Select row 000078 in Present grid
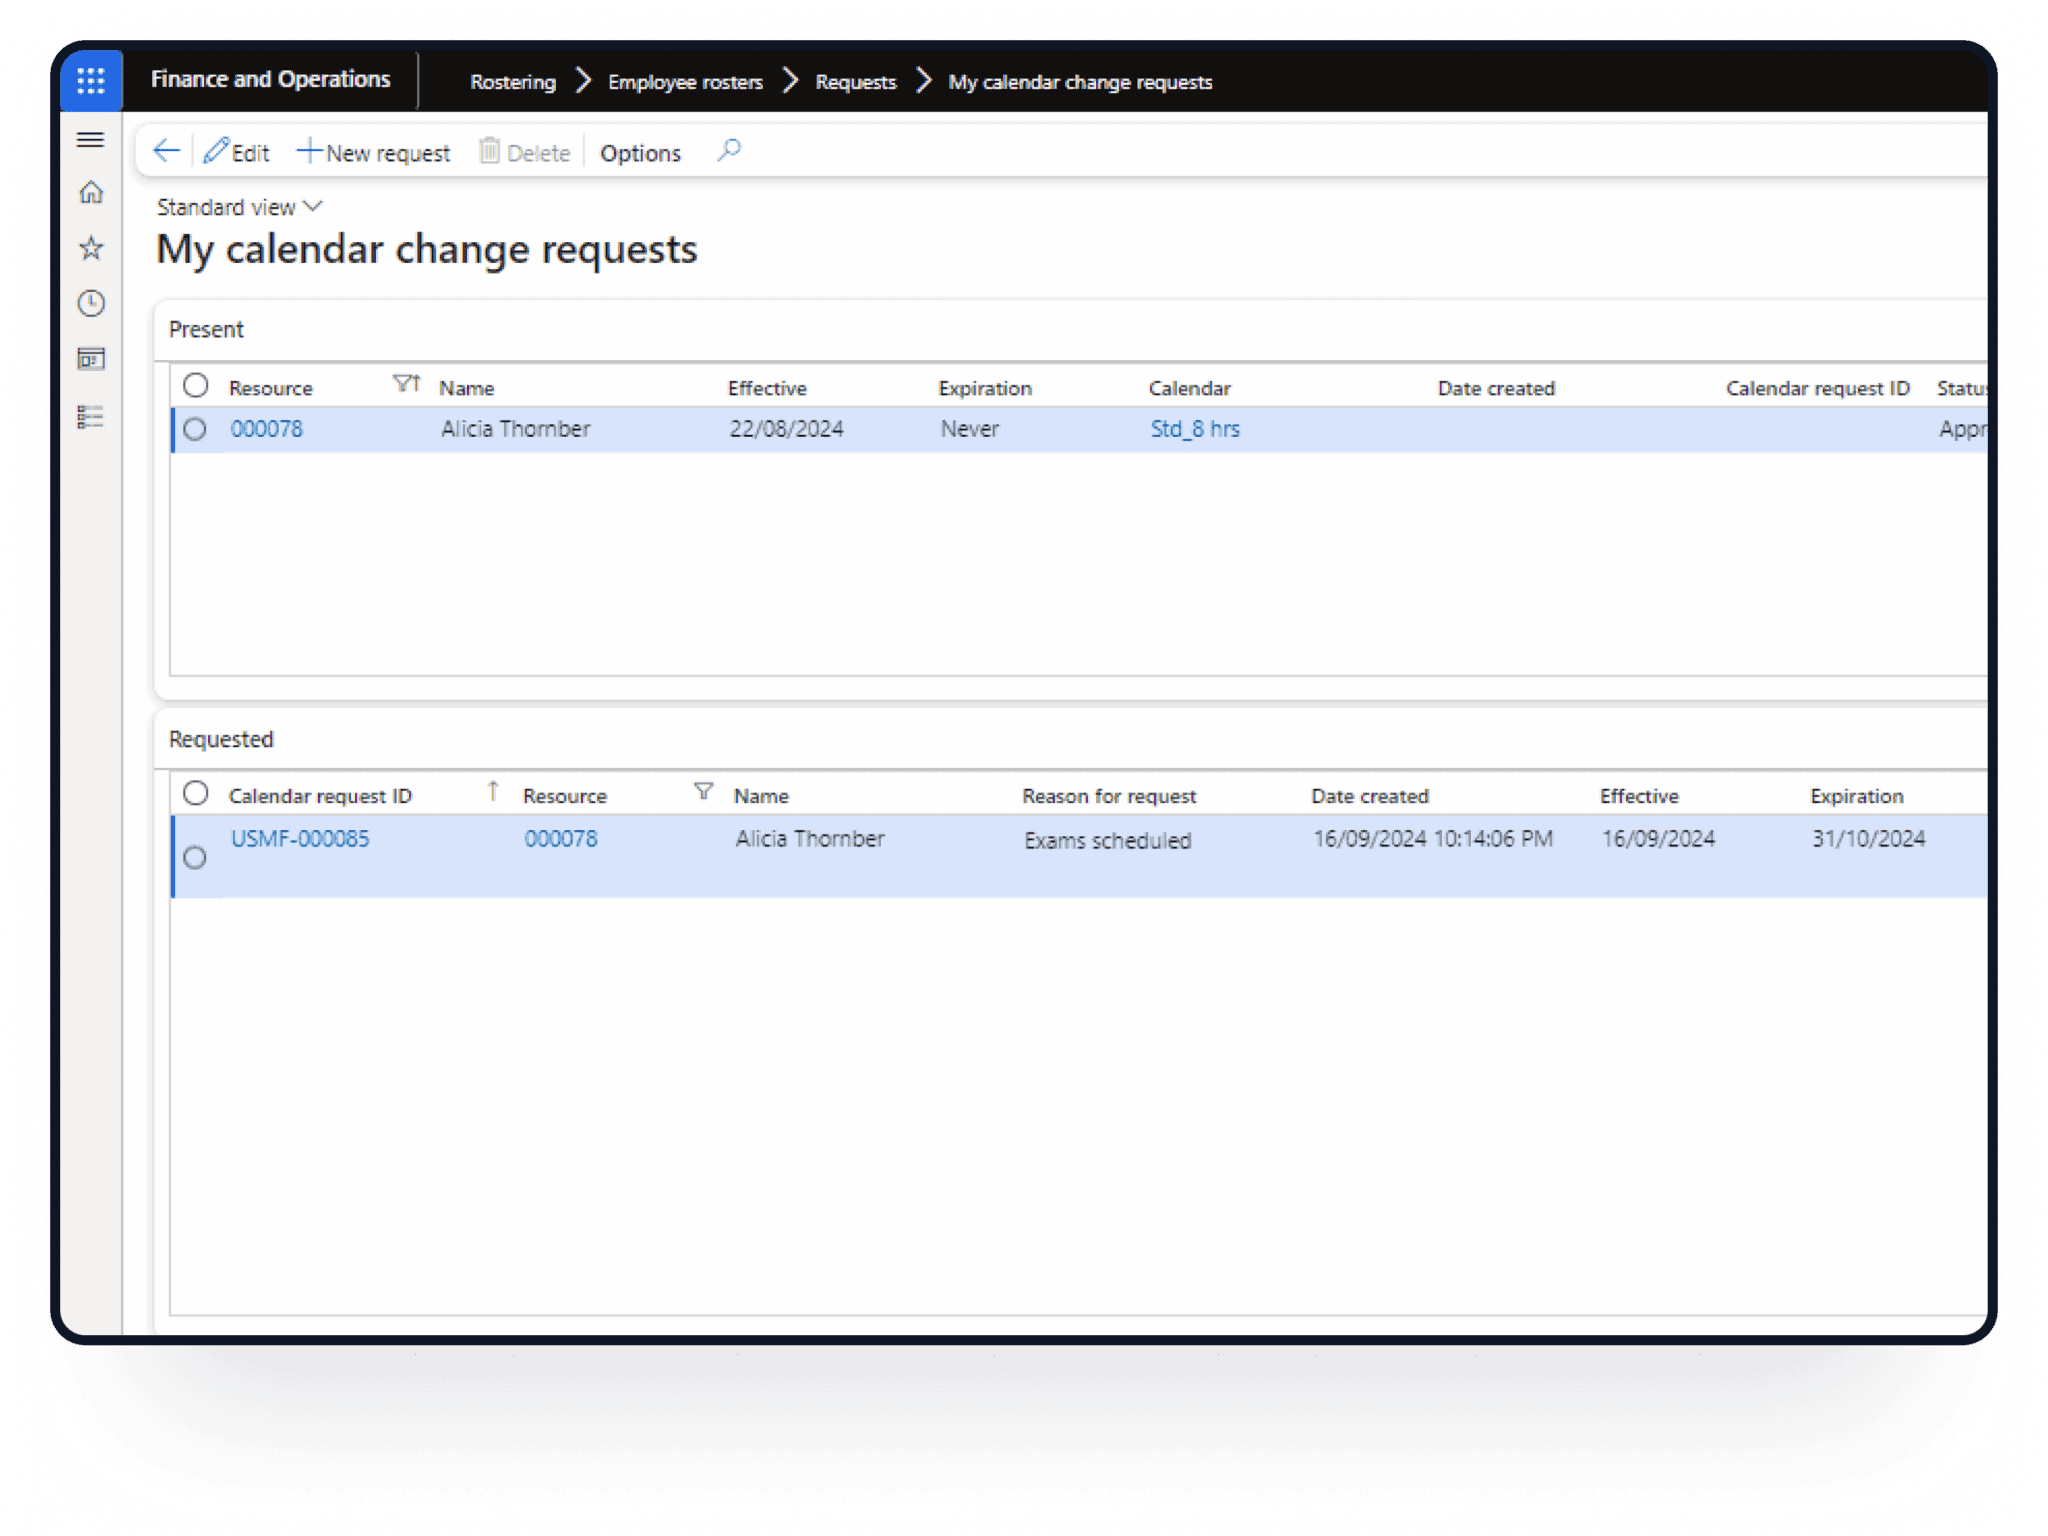Image resolution: width=2048 pixels, height=1536 pixels. click(195, 430)
